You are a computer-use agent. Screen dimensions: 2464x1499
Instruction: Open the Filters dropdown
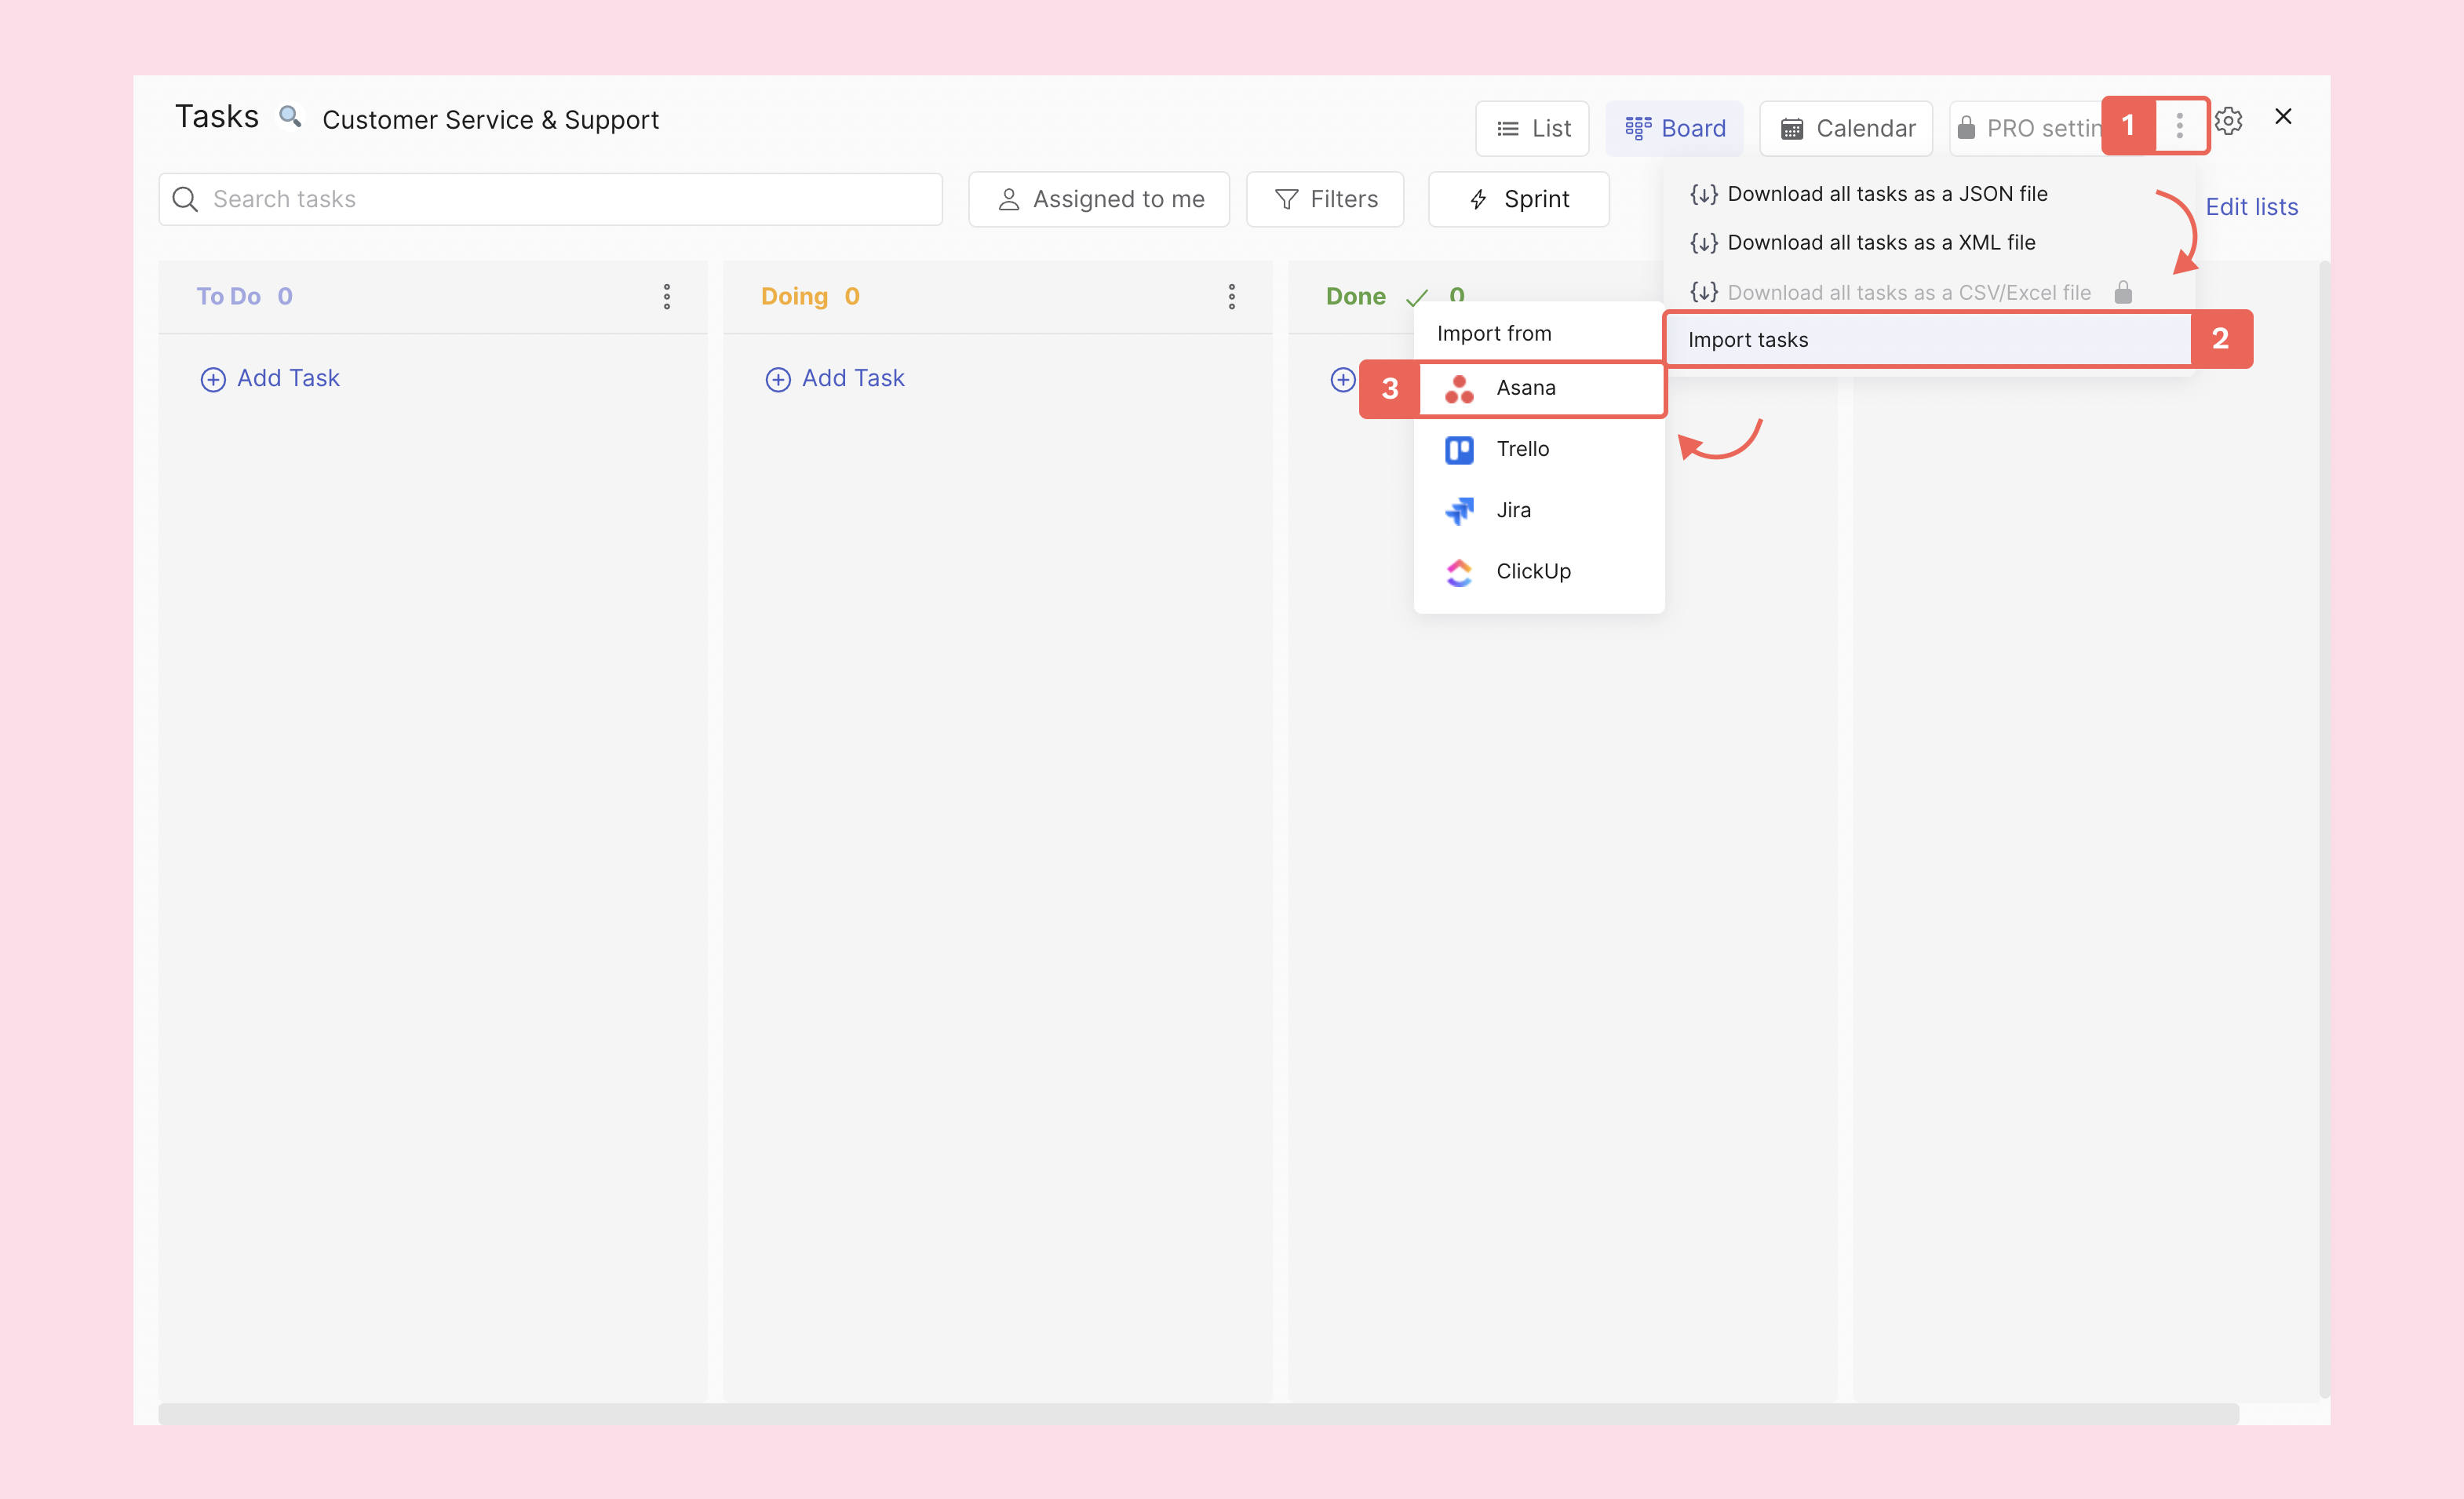click(x=1325, y=199)
